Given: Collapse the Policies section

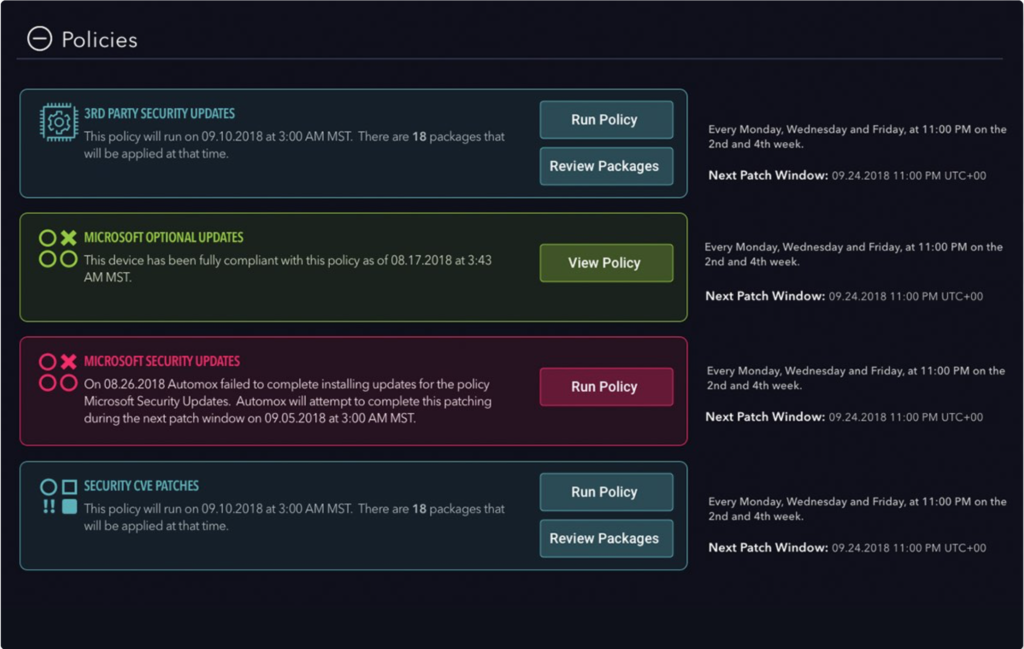Looking at the screenshot, I should click(39, 39).
